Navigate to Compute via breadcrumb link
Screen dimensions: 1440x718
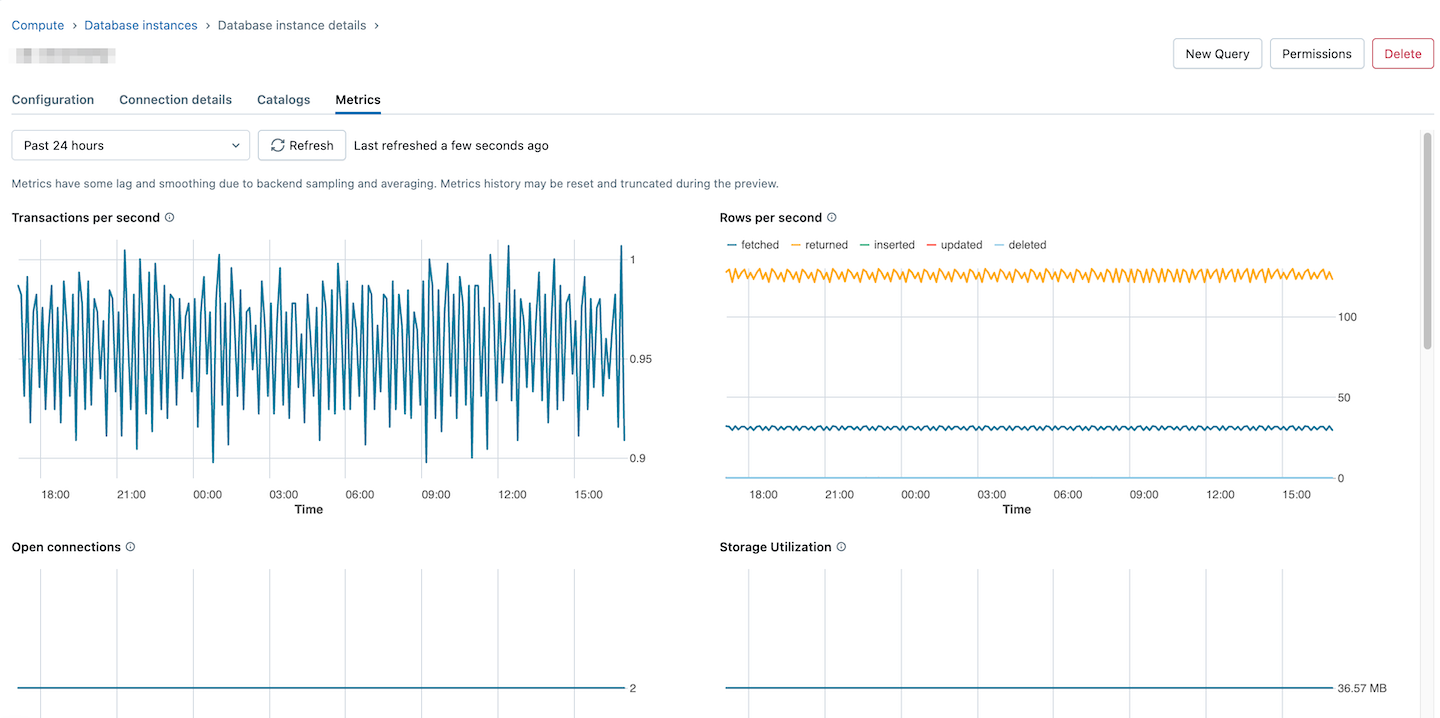(37, 24)
